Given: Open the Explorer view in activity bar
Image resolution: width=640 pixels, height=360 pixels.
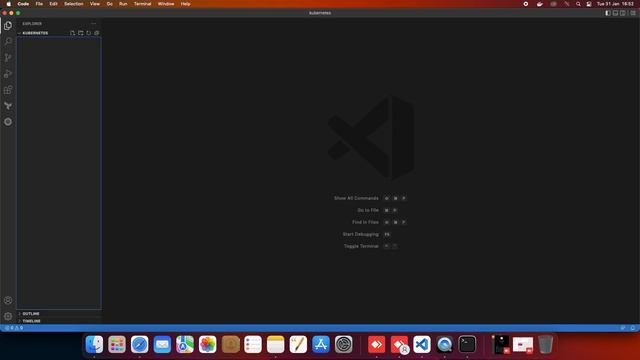Looking at the screenshot, I should (x=8, y=26).
